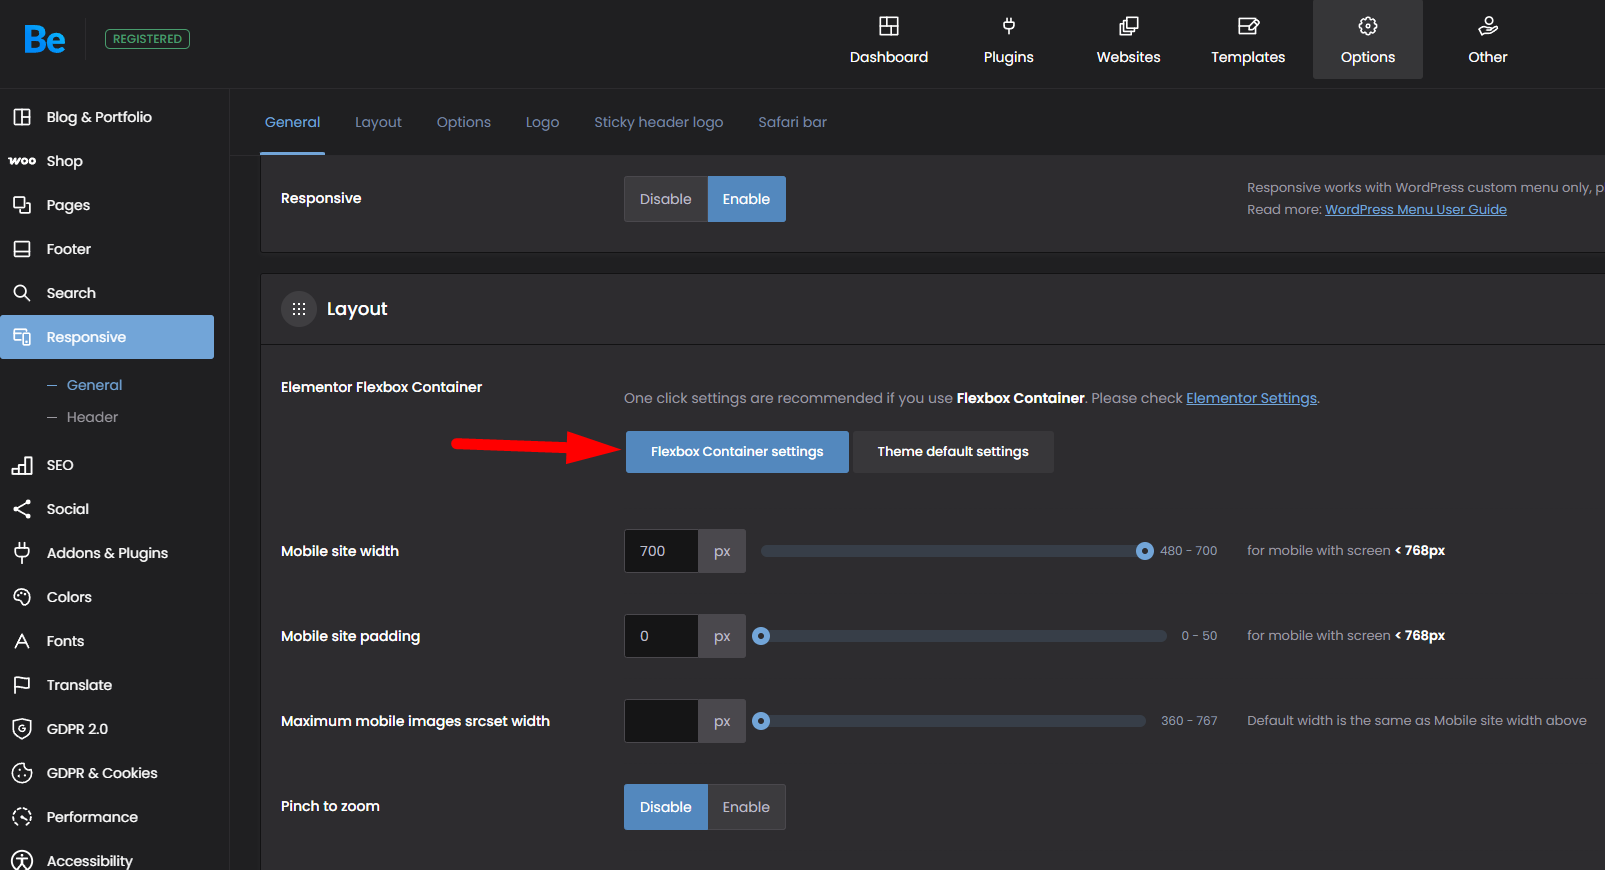
Task: Click the GDPR & Cookies cookie icon
Action: coord(22,773)
